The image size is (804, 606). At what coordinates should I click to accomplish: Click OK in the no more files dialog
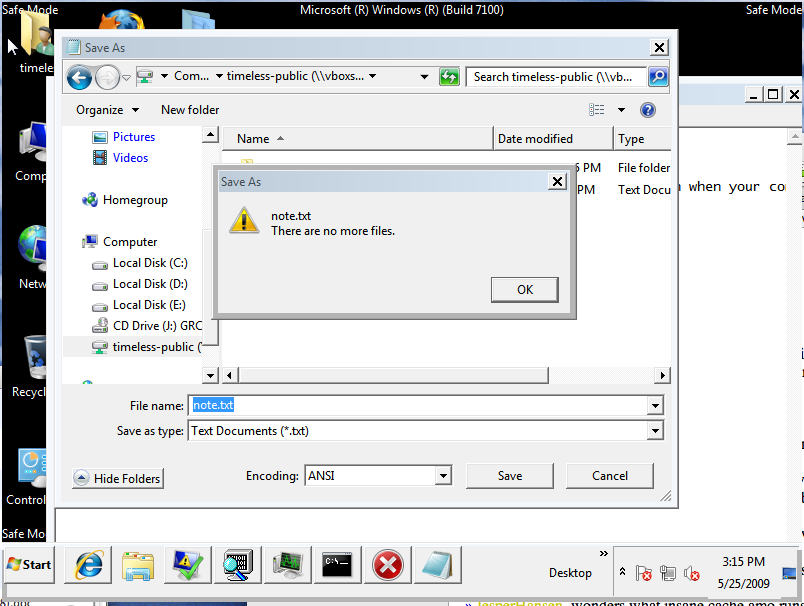pyautogui.click(x=524, y=290)
